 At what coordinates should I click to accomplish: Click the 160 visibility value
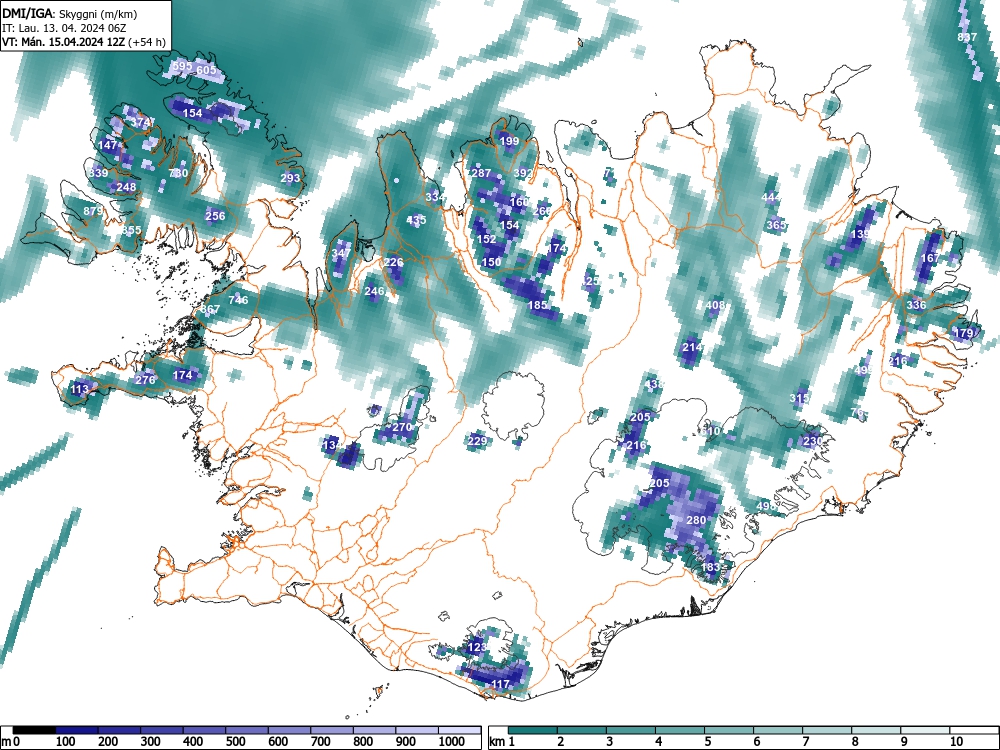click(519, 202)
